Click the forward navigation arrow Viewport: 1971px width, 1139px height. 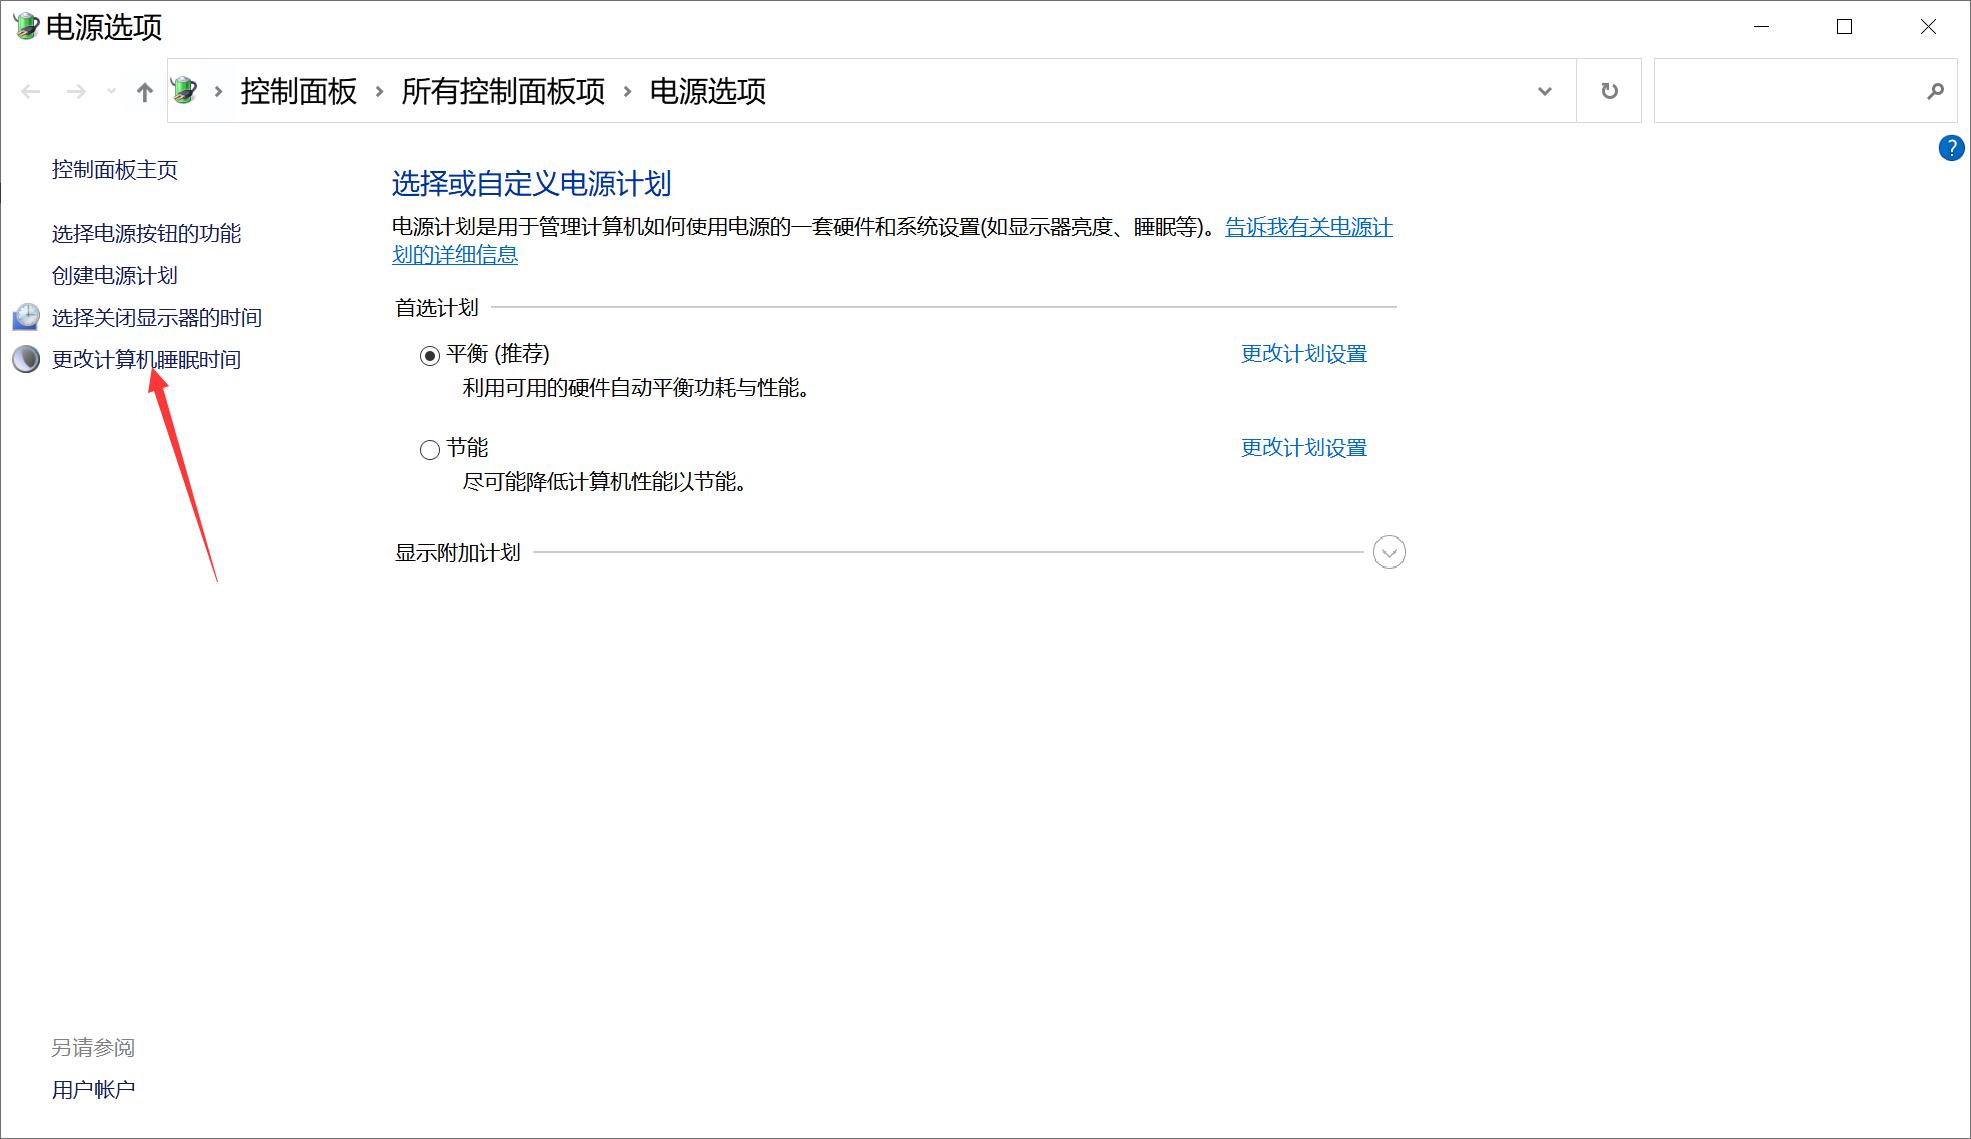(x=76, y=92)
